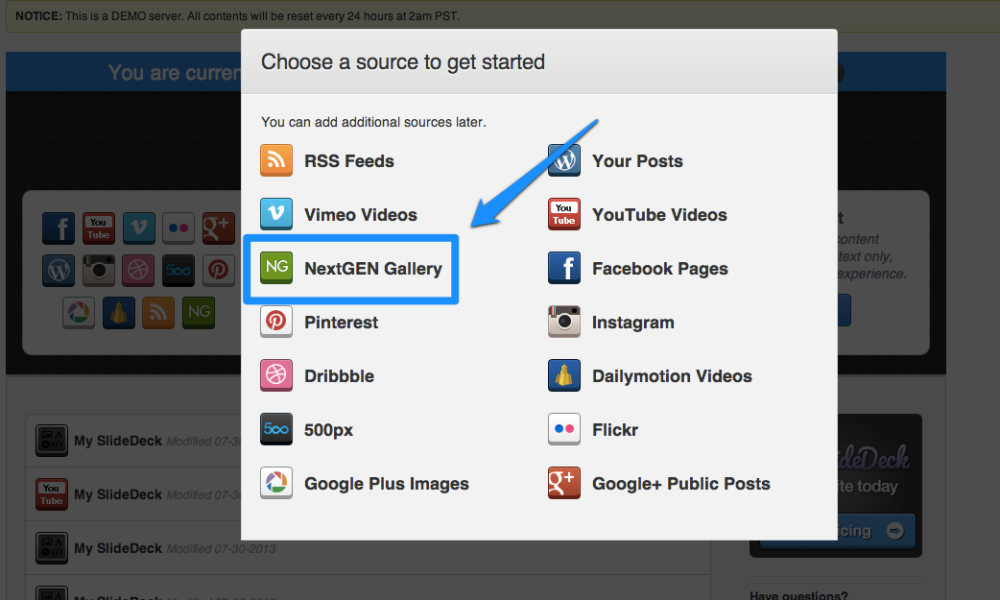This screenshot has width=1000, height=600.
Task: Pick Dribbble source label
Action: click(339, 376)
